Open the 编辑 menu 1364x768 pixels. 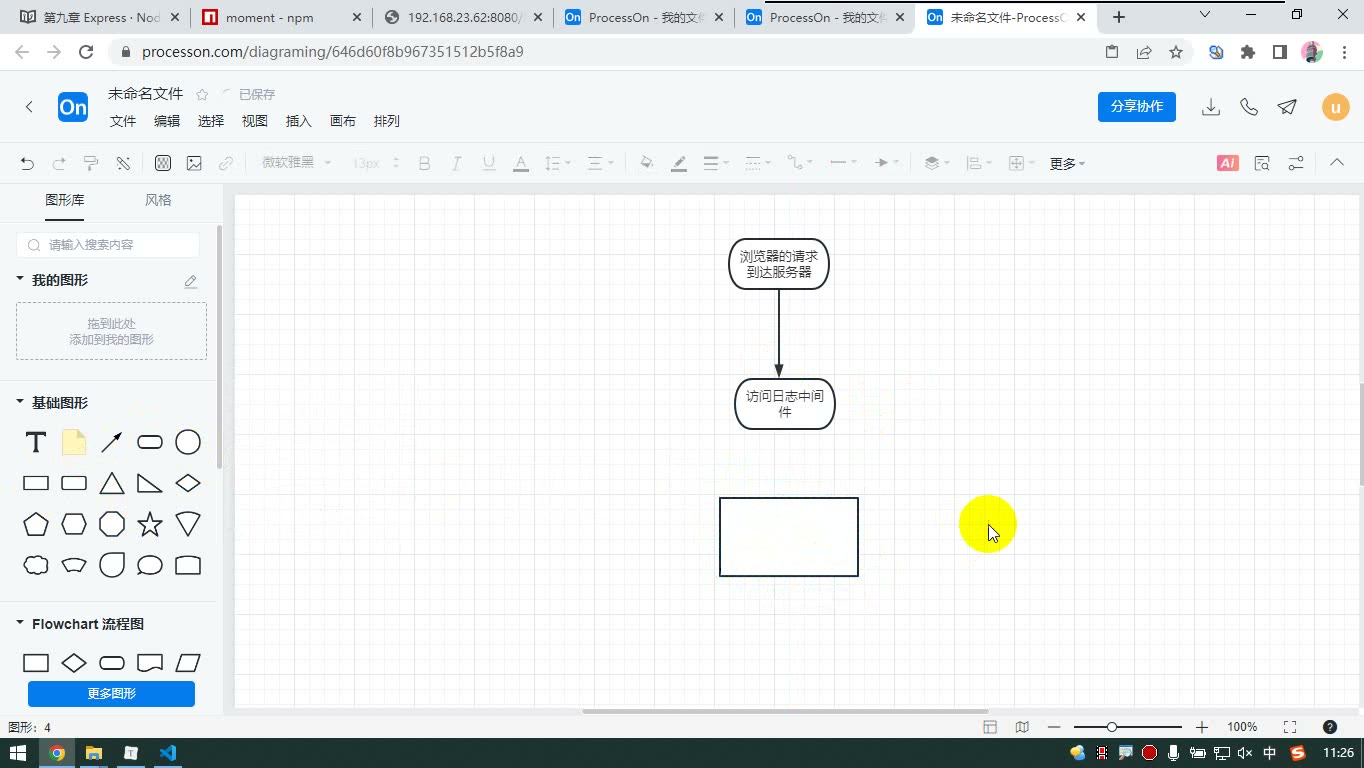click(x=167, y=121)
